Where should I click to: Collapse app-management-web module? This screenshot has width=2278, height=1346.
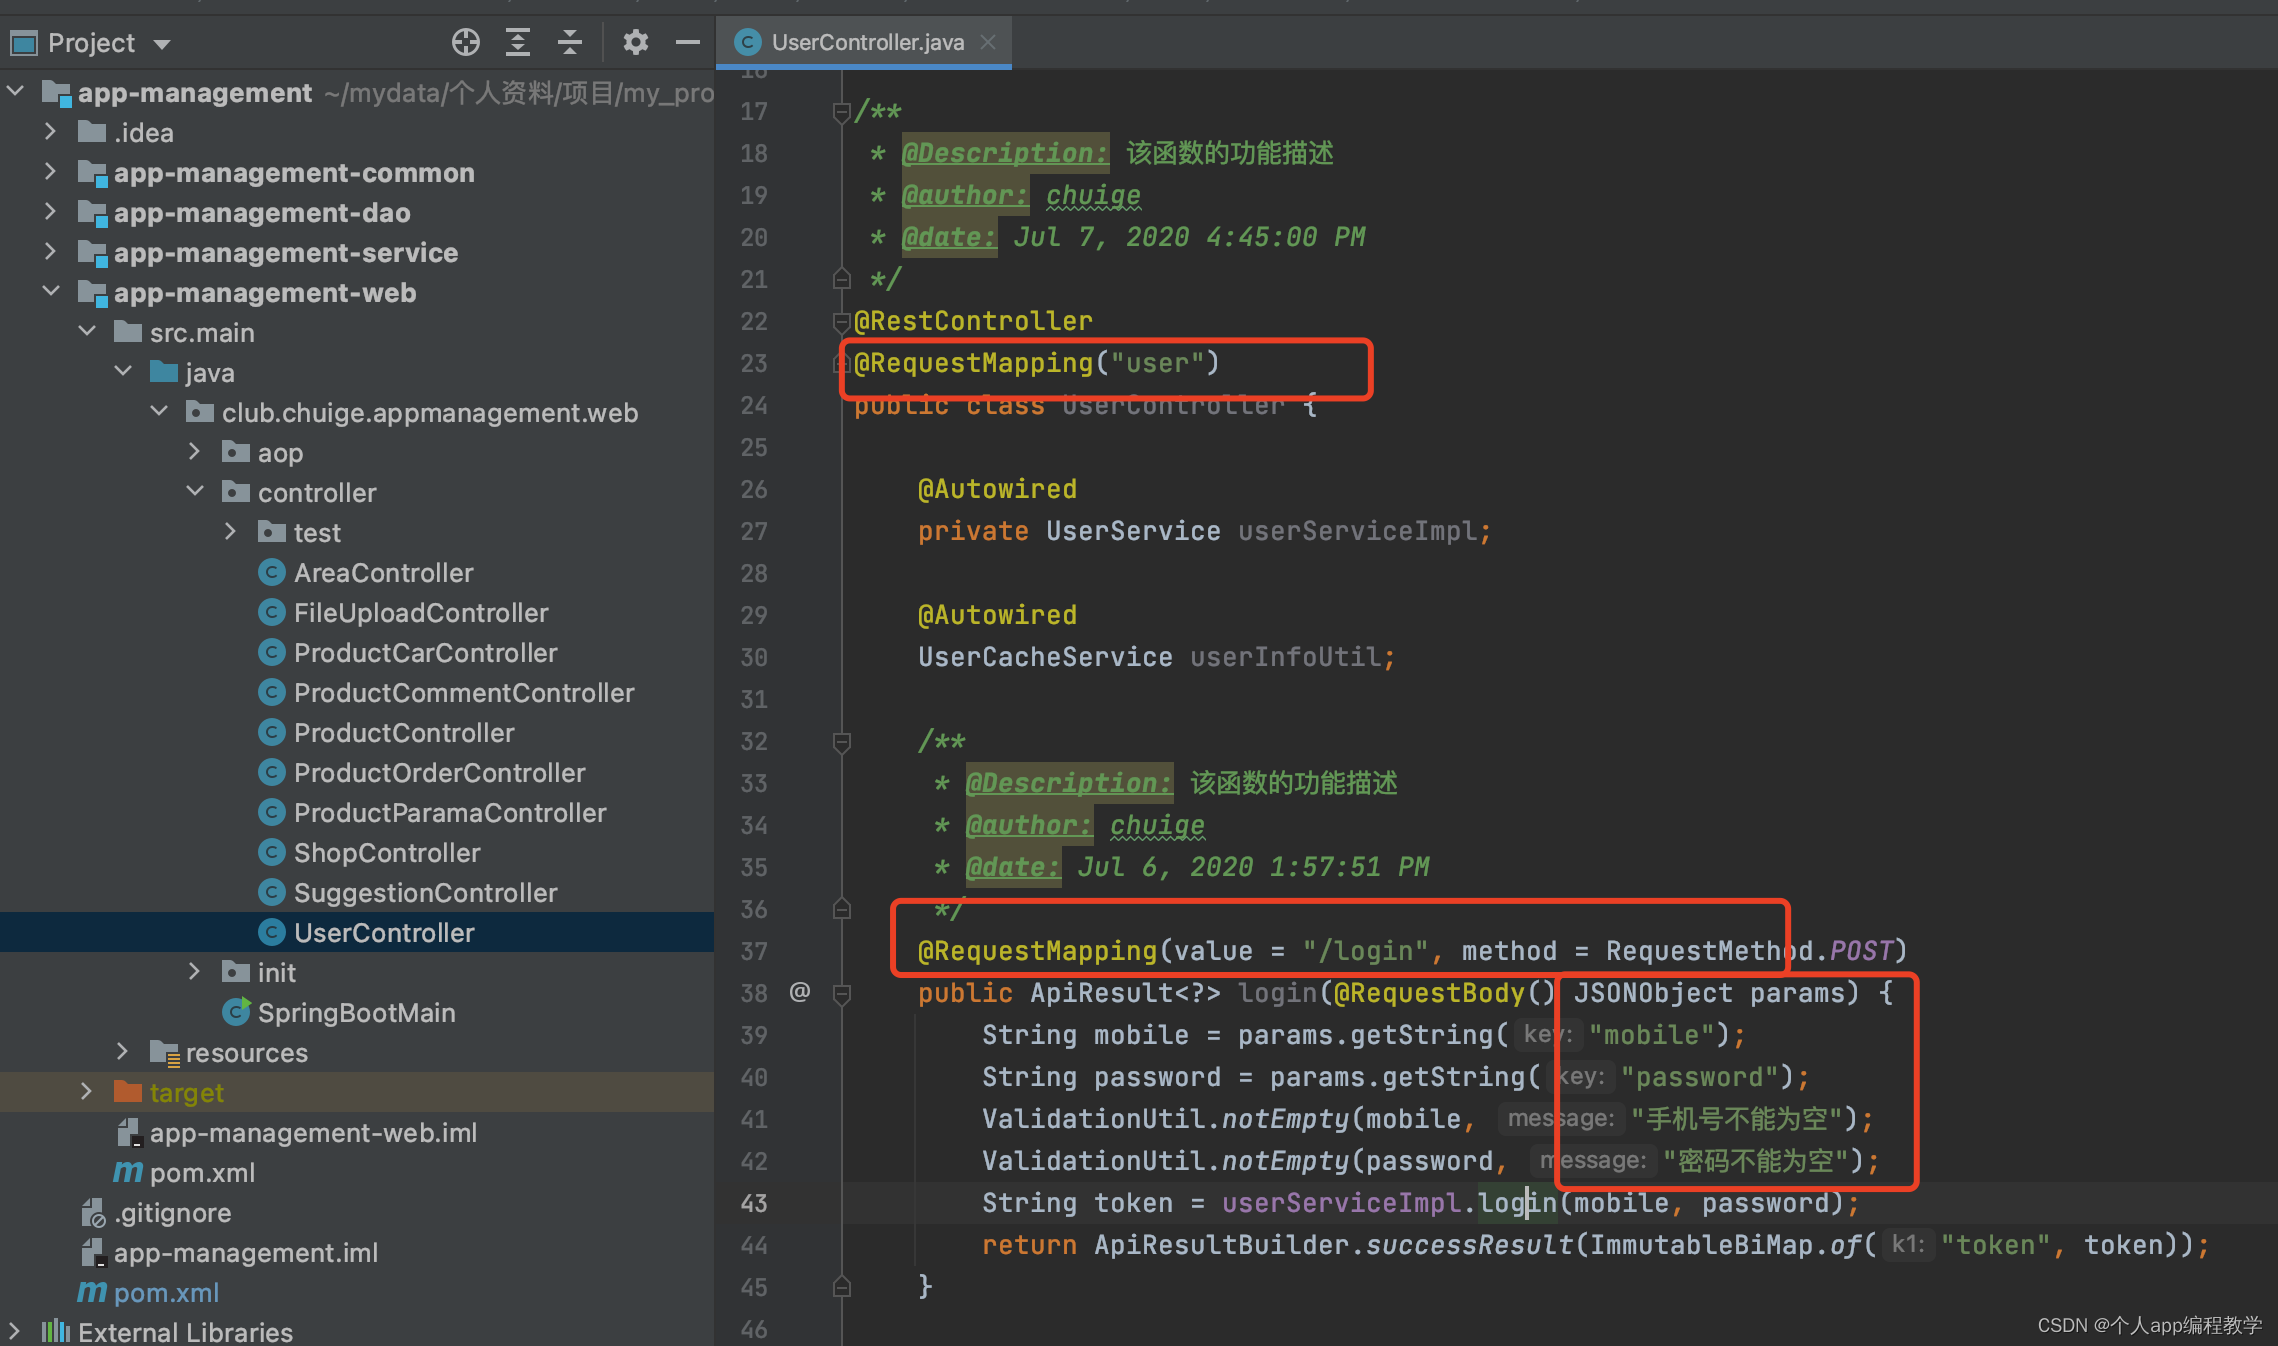(x=51, y=292)
